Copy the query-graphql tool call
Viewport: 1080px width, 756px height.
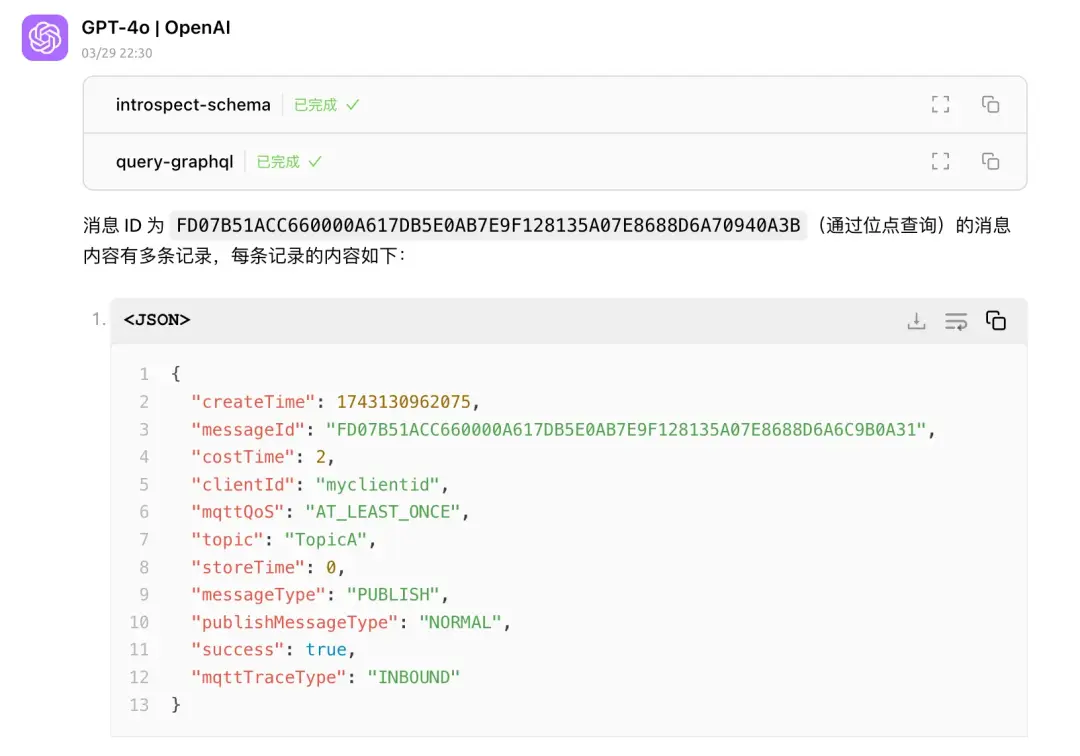click(x=990, y=161)
